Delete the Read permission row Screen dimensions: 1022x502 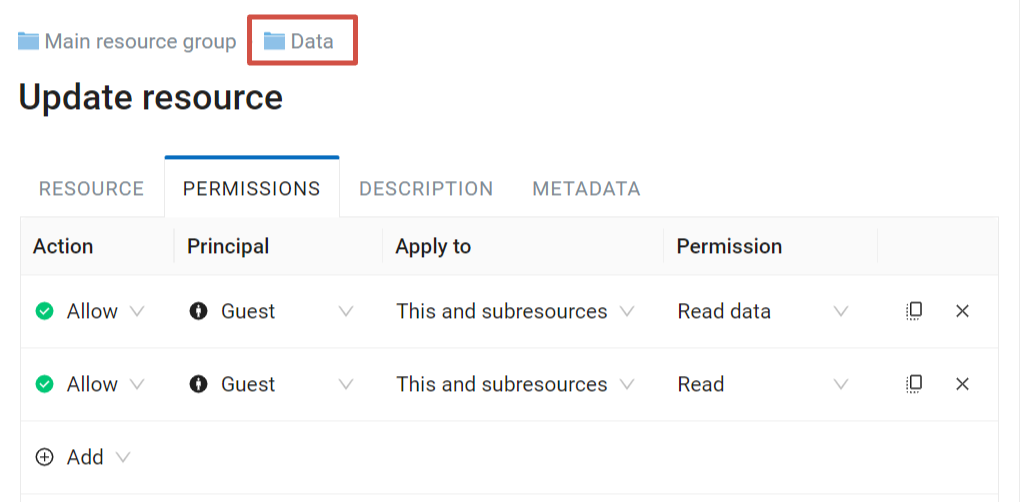[x=962, y=385]
